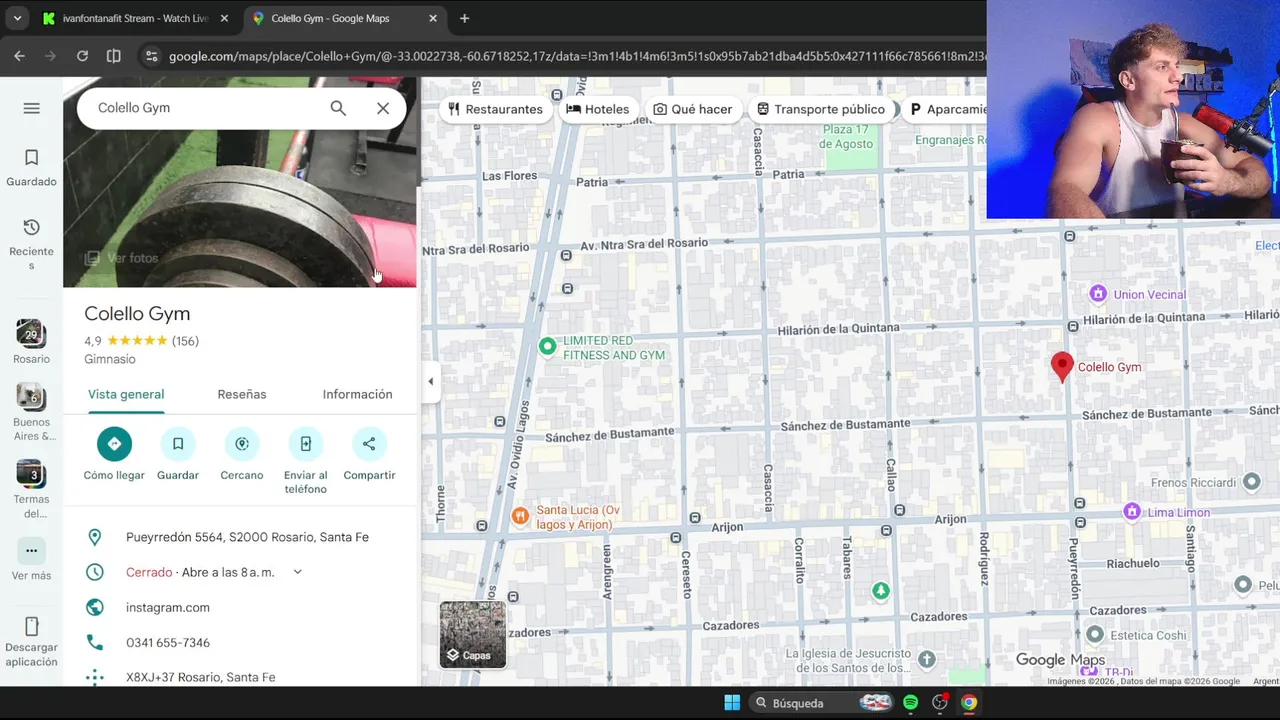Open a new browser tab

pos(464,18)
